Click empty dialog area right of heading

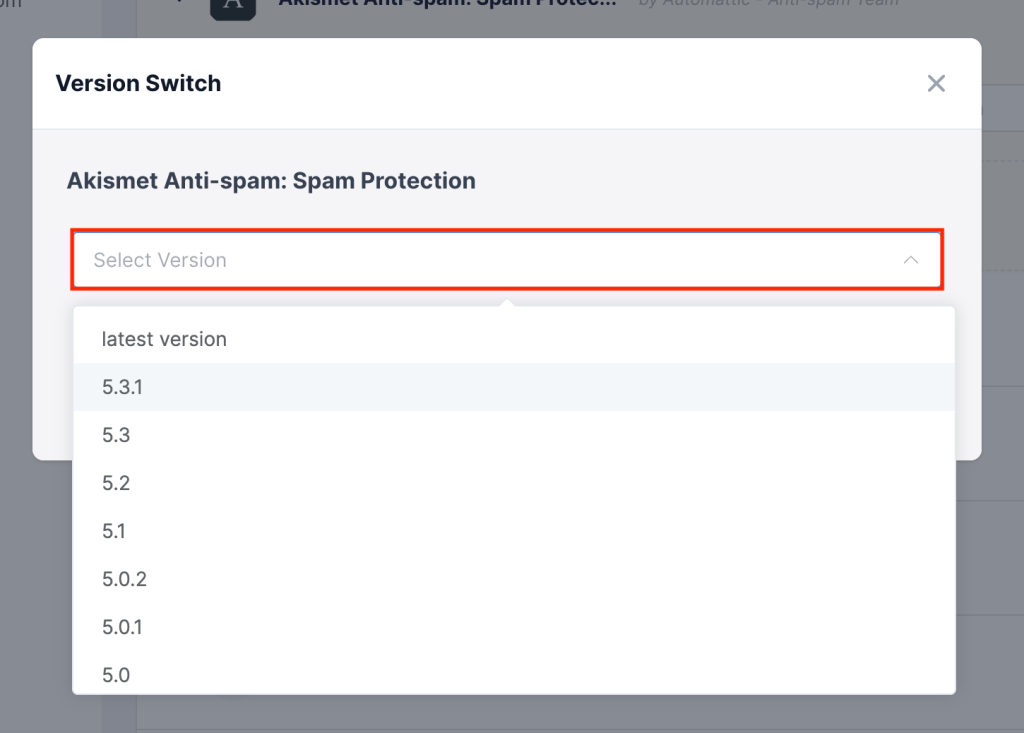718,181
